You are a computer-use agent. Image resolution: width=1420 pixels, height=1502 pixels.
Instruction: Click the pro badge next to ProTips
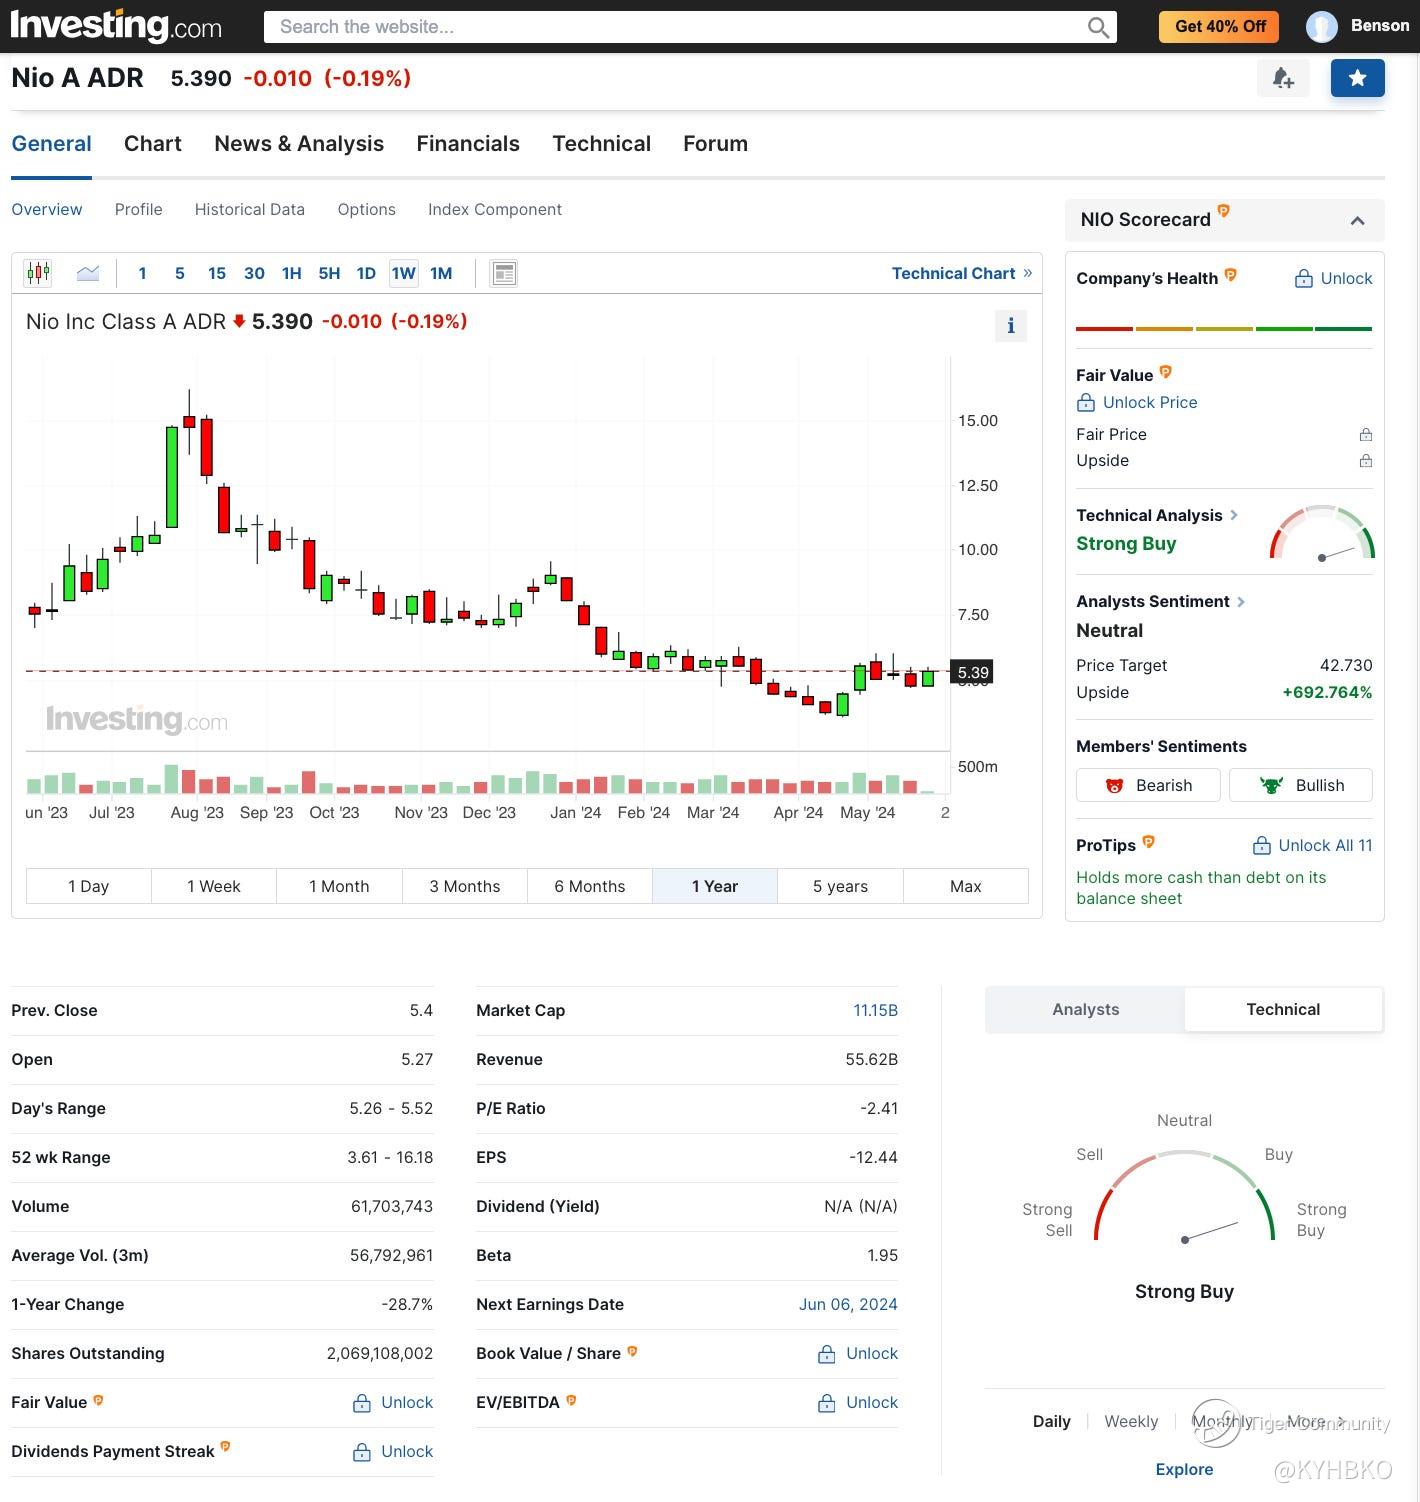click(x=1148, y=842)
